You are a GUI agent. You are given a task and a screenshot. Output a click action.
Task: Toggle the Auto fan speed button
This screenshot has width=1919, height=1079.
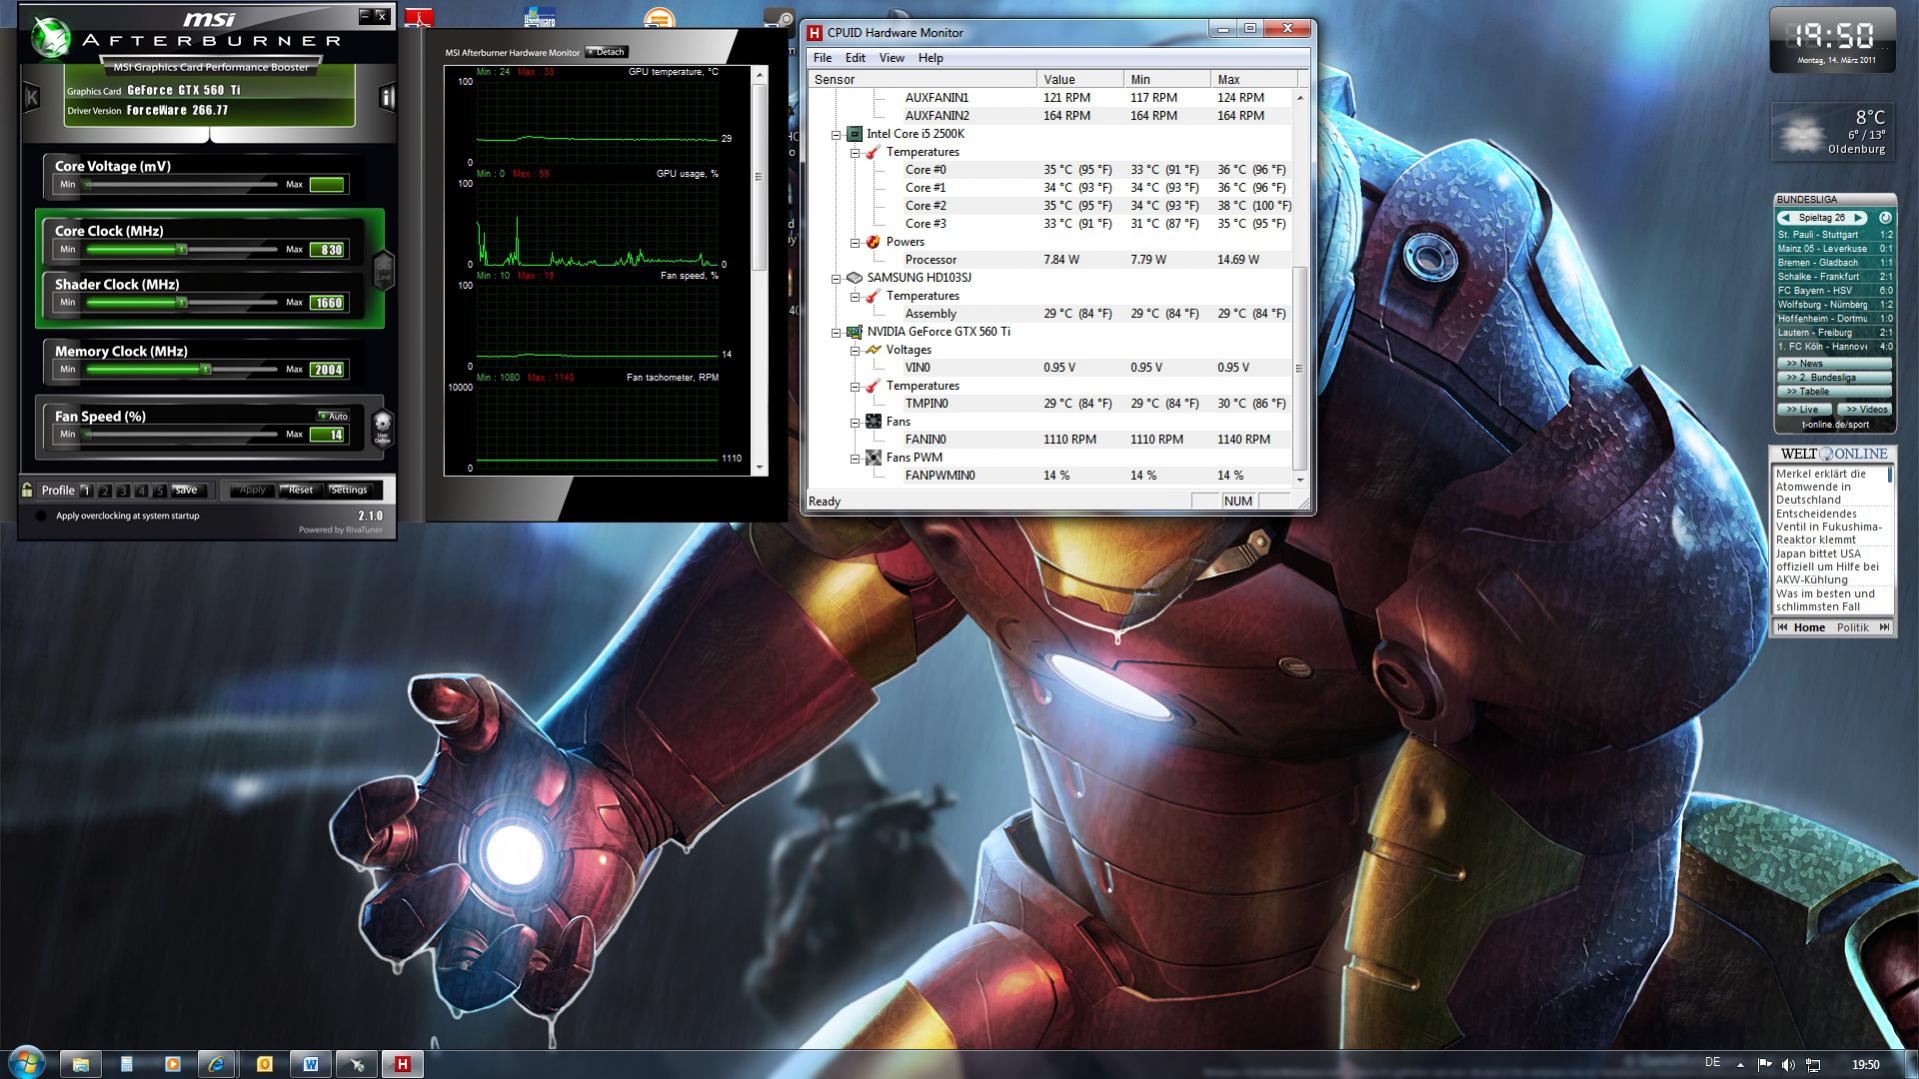coord(334,416)
